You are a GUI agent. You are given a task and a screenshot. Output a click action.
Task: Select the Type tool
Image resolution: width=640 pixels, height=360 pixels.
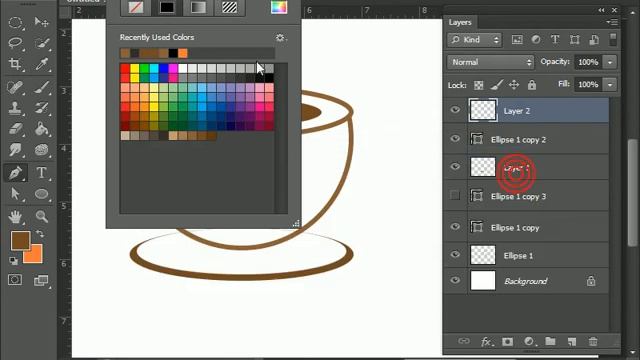pyautogui.click(x=41, y=173)
